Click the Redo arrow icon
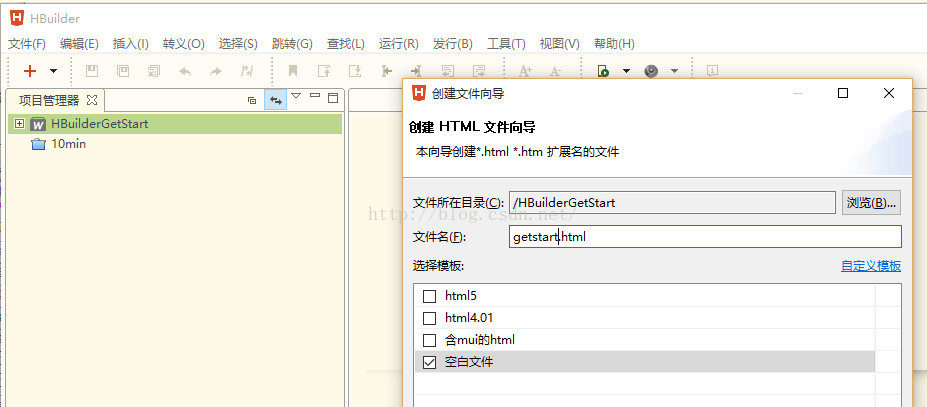 pos(216,72)
